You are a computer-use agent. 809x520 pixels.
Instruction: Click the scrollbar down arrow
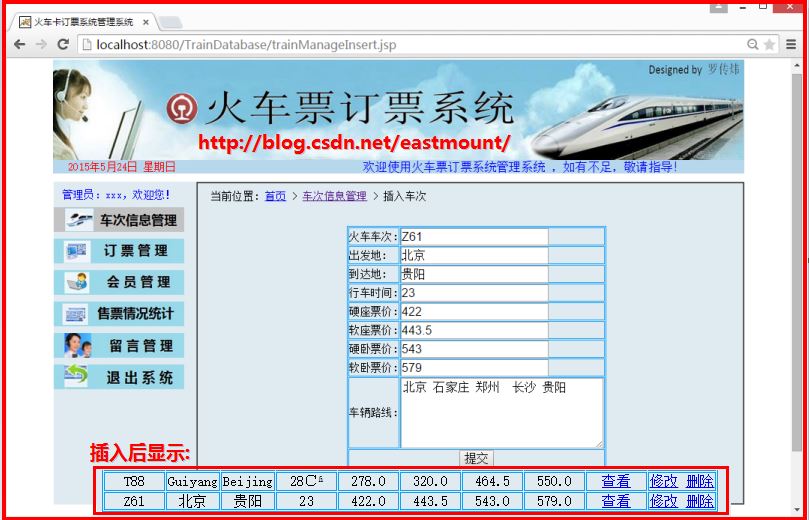tap(797, 510)
